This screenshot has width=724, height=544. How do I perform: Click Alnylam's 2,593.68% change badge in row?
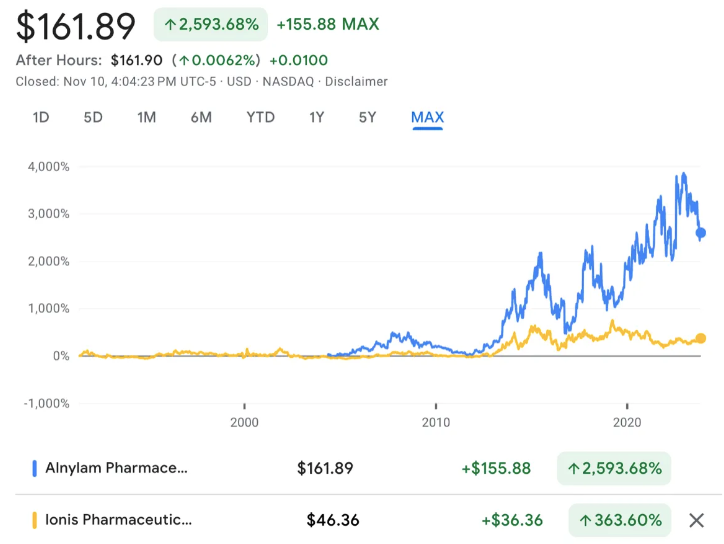coord(616,467)
